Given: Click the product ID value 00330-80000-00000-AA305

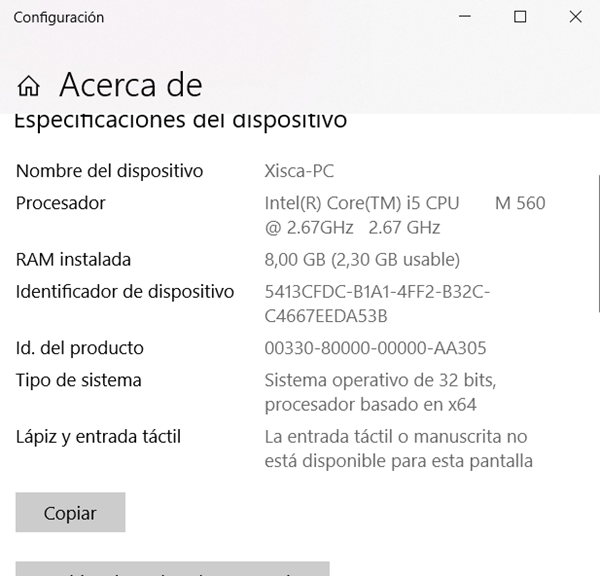Looking at the screenshot, I should 375,348.
